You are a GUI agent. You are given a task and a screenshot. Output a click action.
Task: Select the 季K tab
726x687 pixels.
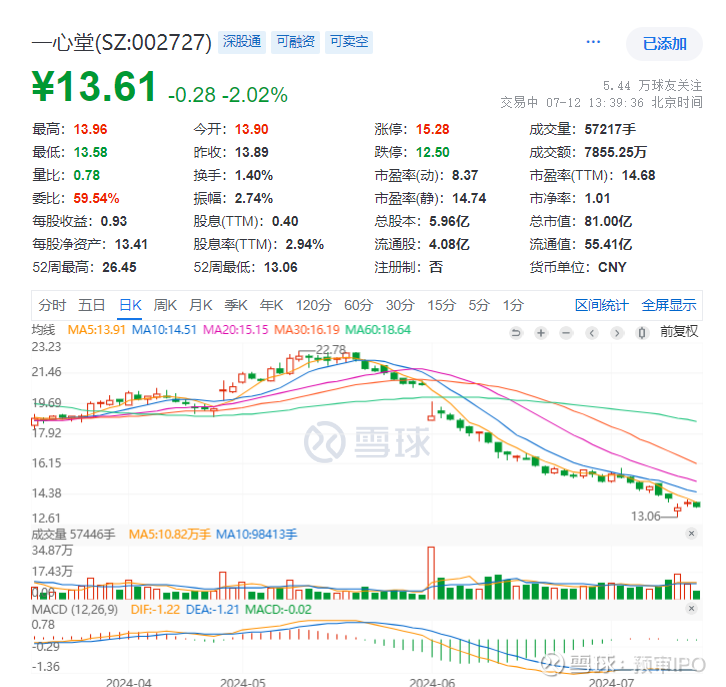[x=236, y=306]
